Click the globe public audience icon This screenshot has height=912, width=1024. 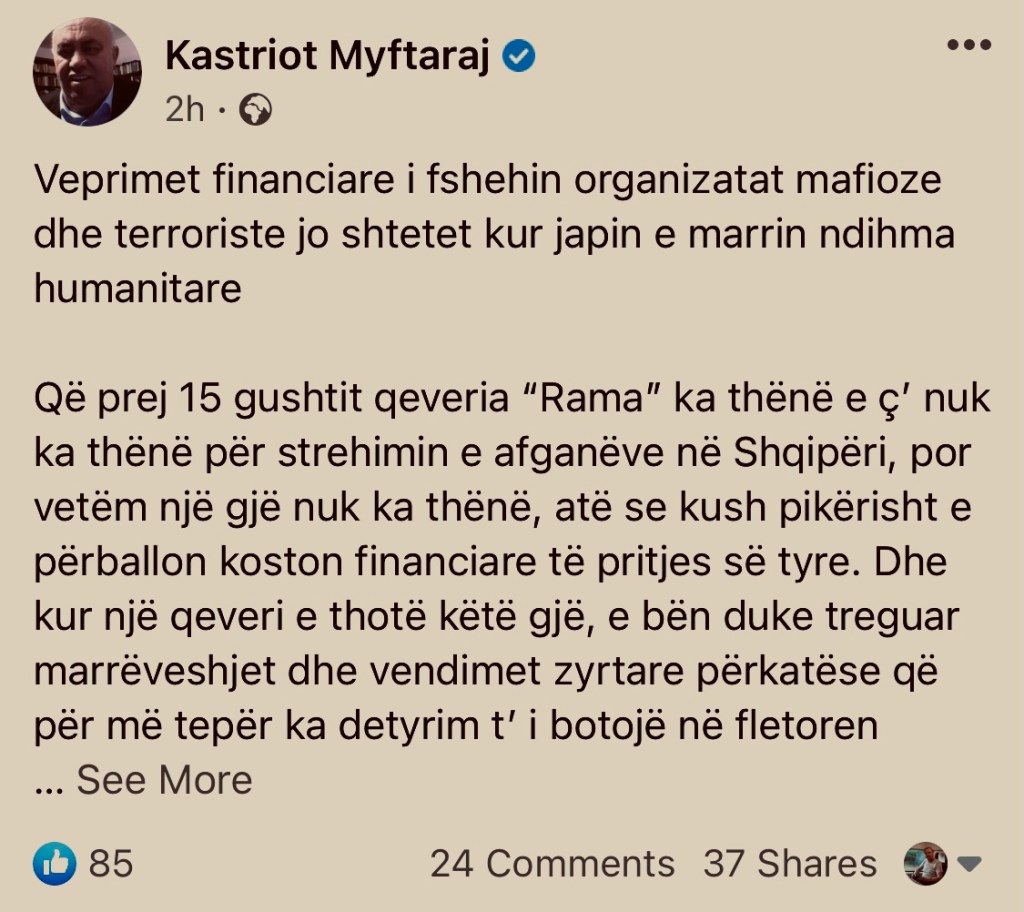point(256,109)
